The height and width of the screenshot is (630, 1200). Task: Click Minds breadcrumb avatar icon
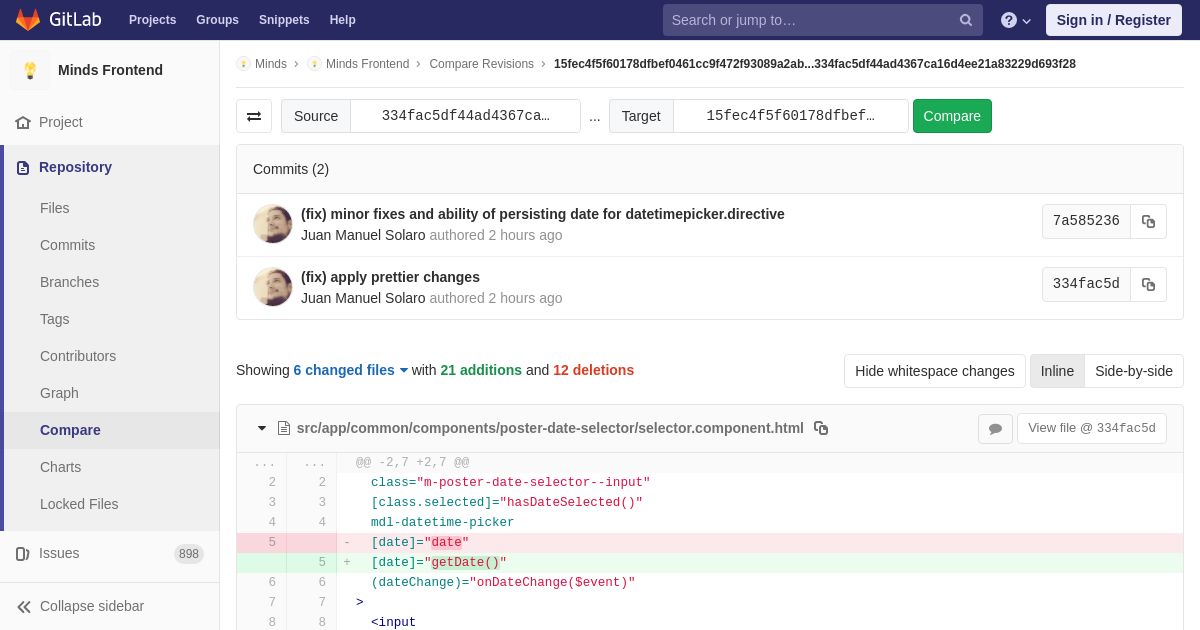243,64
